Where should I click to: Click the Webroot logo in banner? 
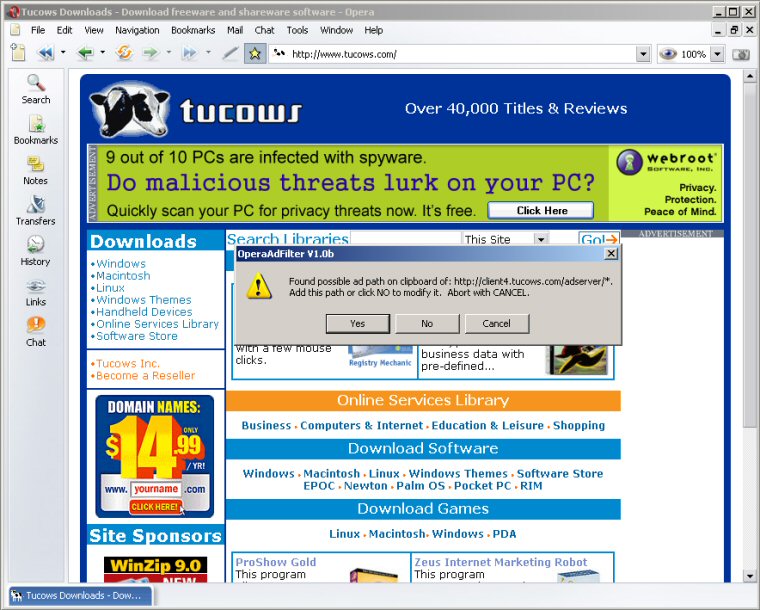pos(666,162)
